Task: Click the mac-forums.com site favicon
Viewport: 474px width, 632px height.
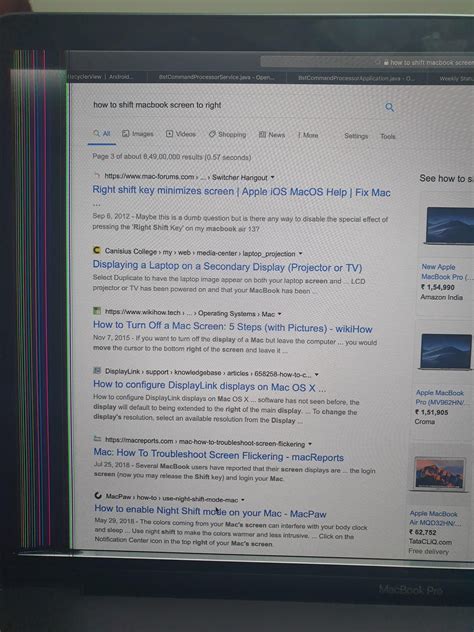Action: (96, 175)
